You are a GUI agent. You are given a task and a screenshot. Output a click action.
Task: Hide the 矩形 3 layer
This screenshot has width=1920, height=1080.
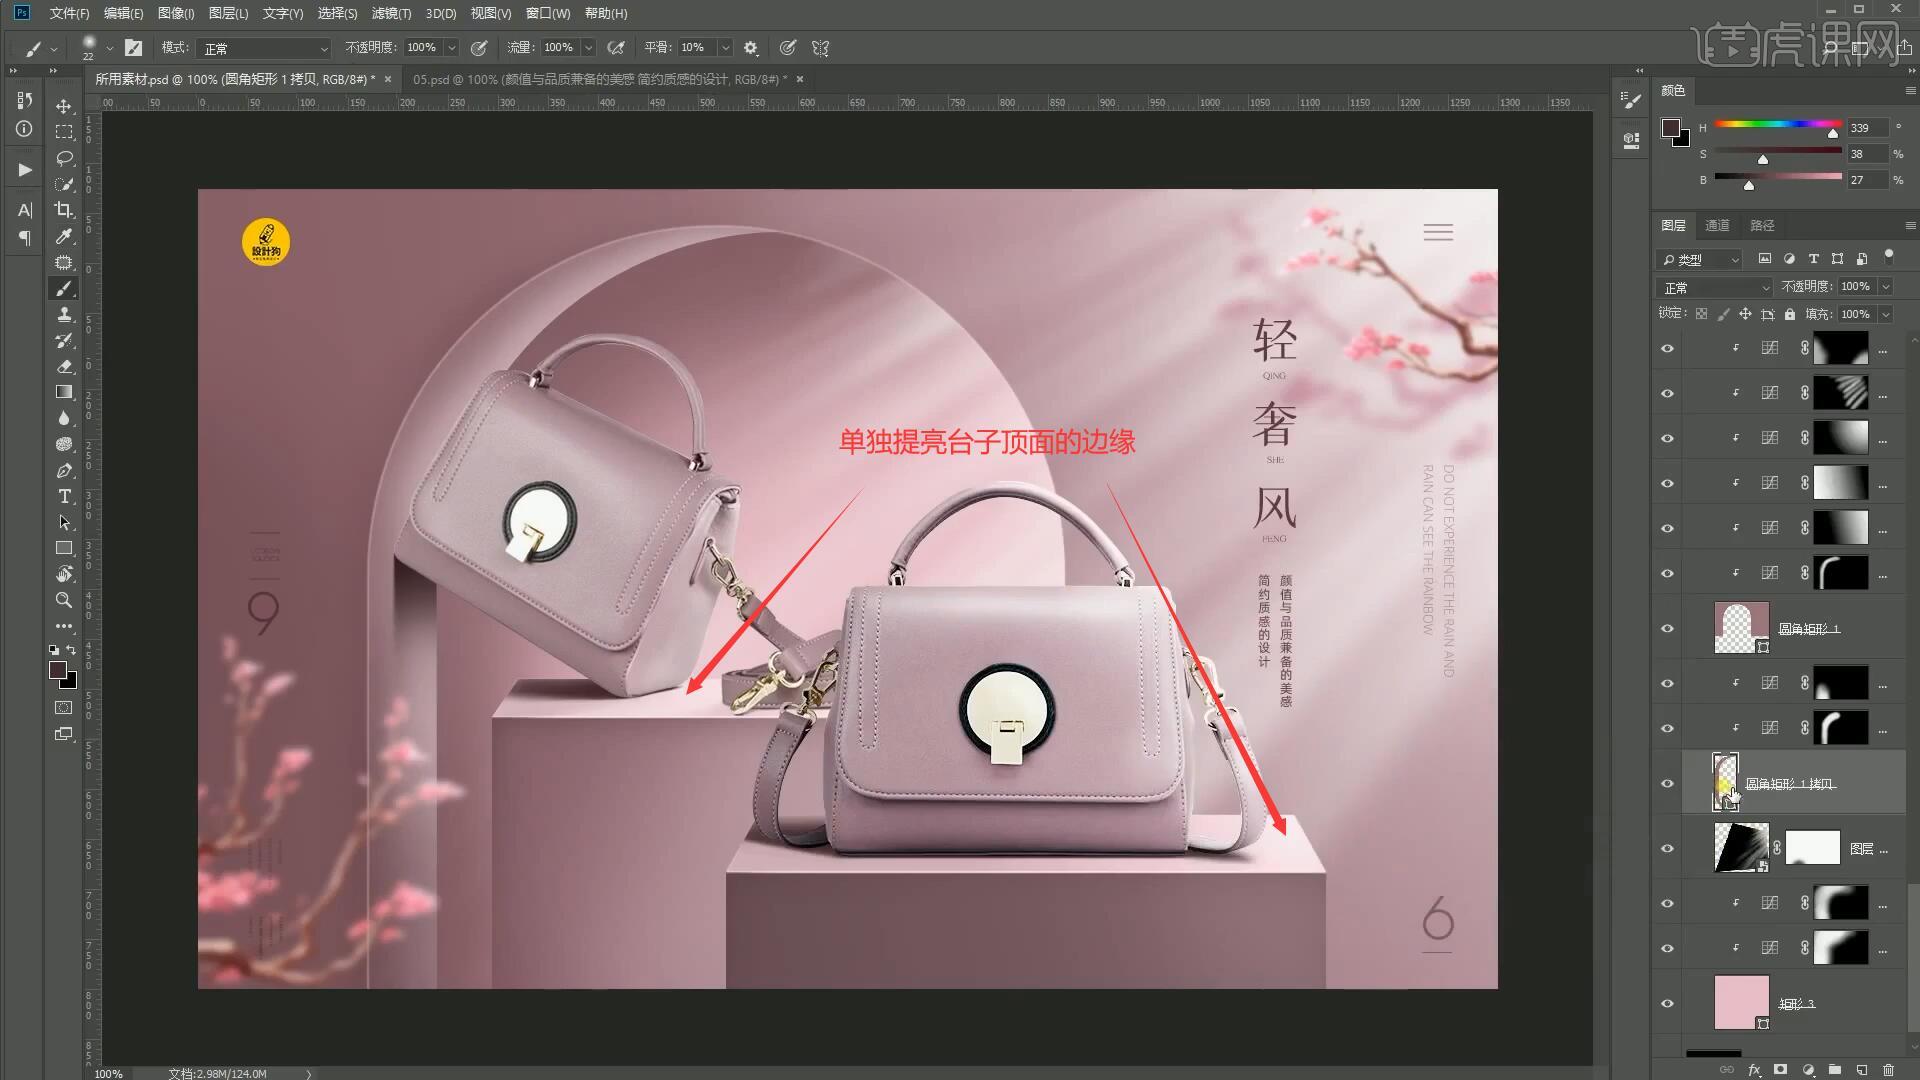click(1667, 1004)
